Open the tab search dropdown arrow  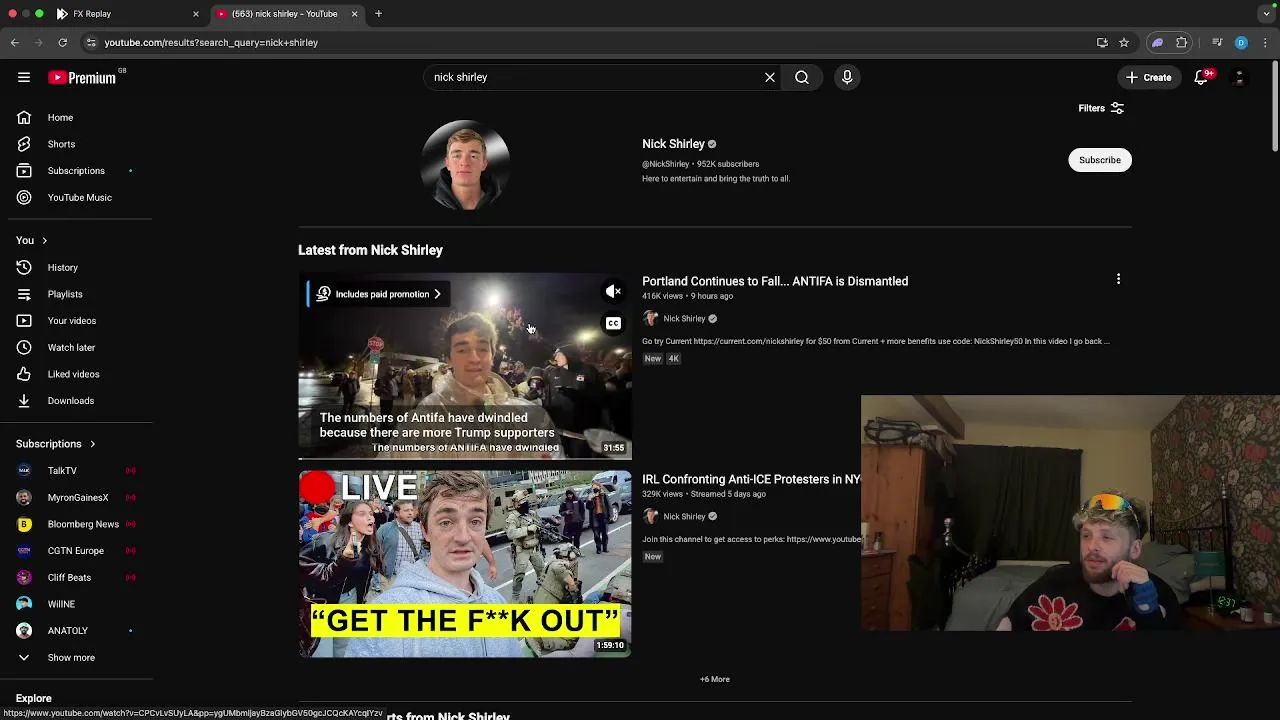[1266, 14]
